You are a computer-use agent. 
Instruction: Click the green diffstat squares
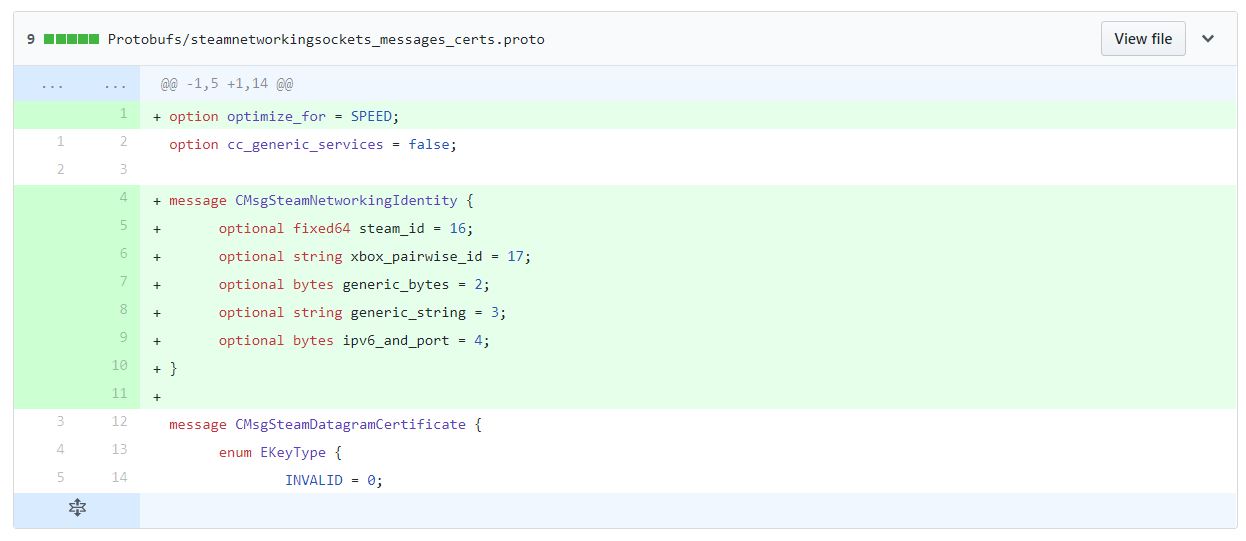click(x=71, y=40)
